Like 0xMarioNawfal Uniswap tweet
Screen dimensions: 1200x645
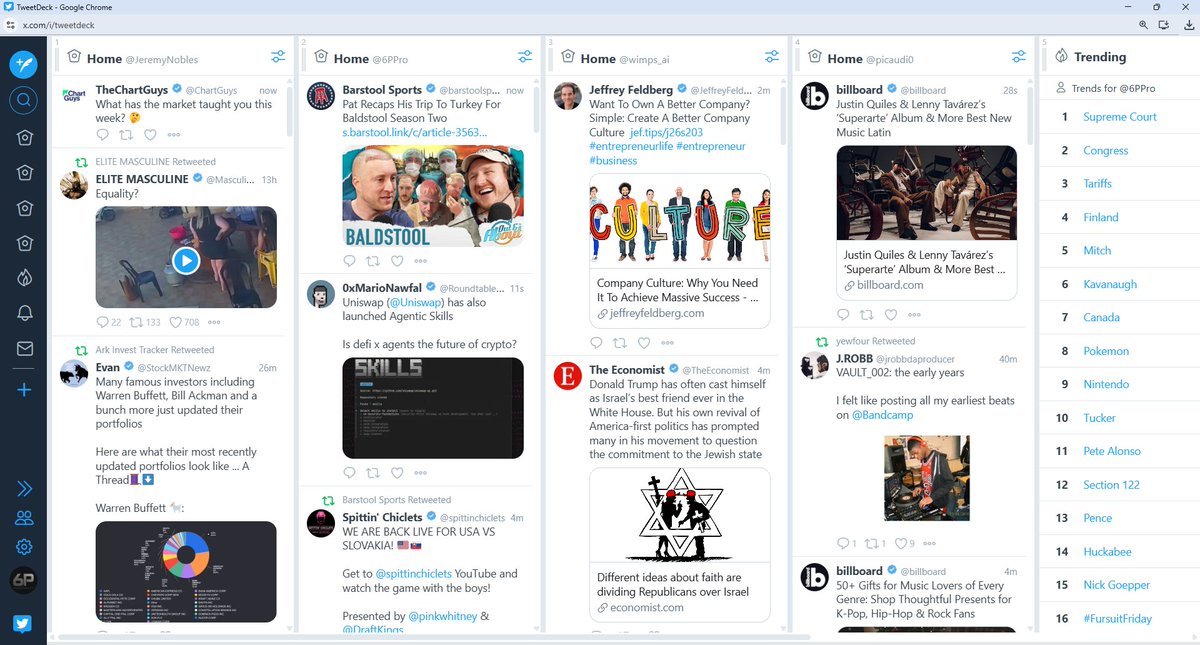[x=397, y=472]
